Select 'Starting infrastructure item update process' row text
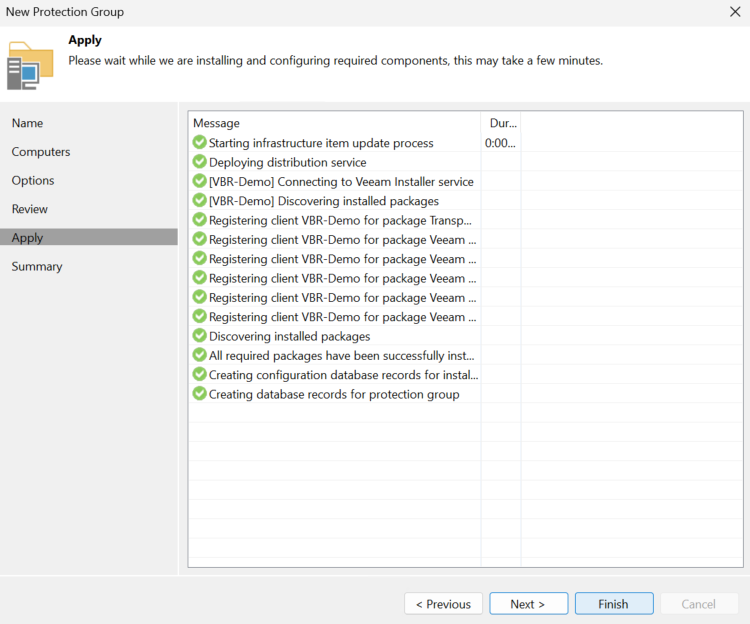This screenshot has width=750, height=624. 321,143
